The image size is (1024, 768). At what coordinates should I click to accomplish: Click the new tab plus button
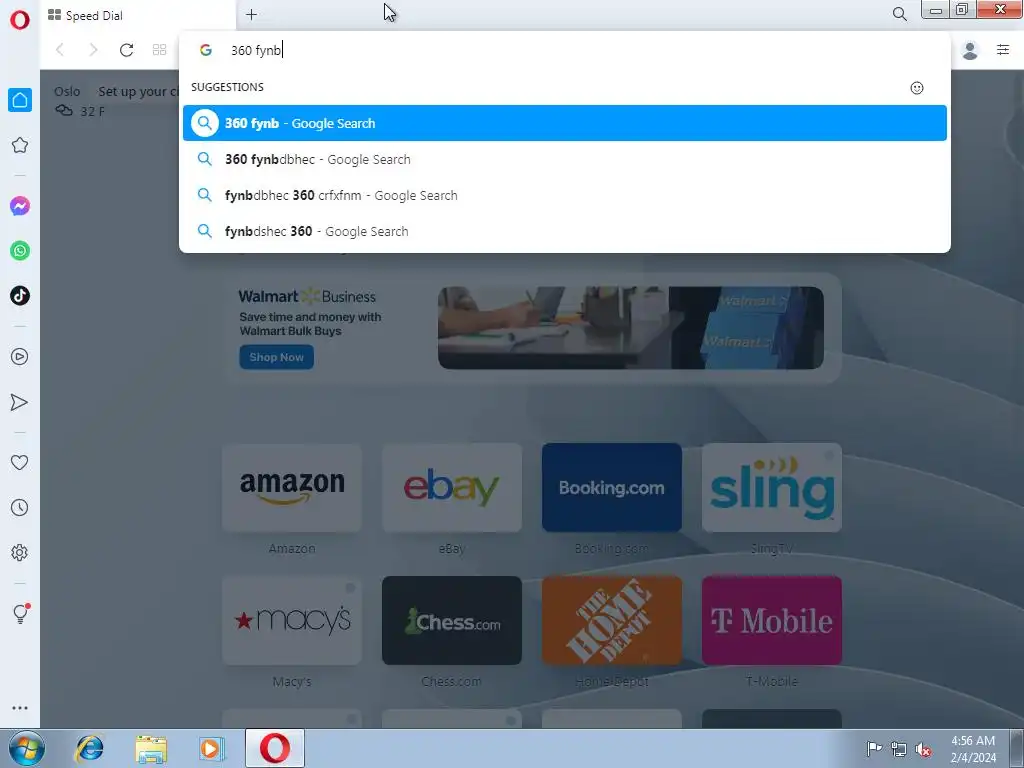(x=251, y=14)
